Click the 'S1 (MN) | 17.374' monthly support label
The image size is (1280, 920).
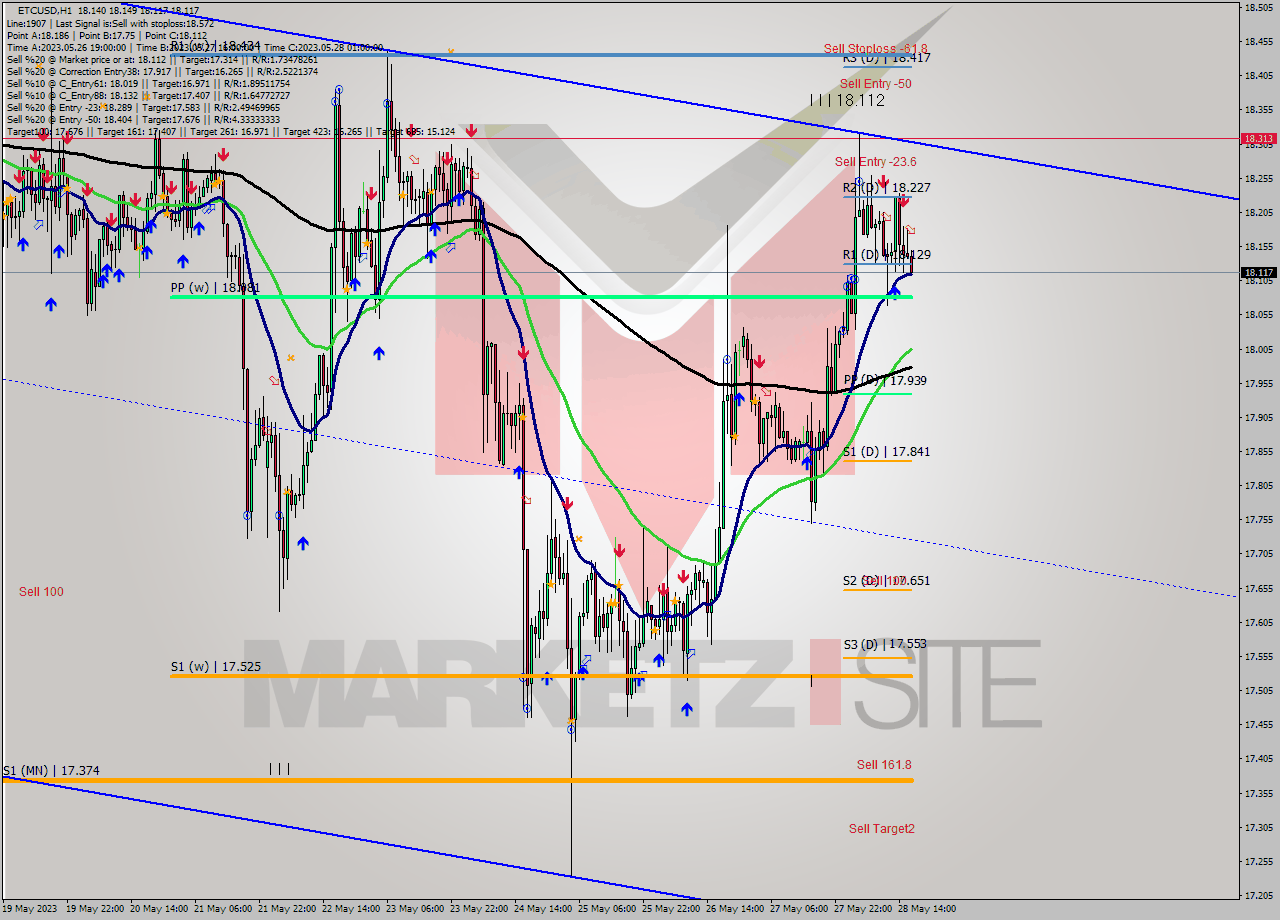click(x=51, y=771)
